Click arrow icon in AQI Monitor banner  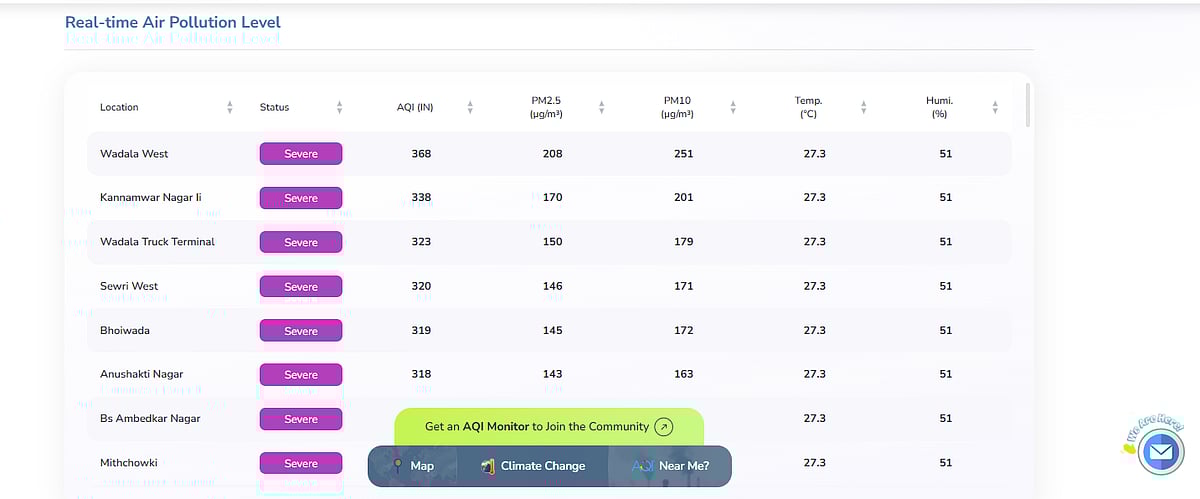(663, 427)
